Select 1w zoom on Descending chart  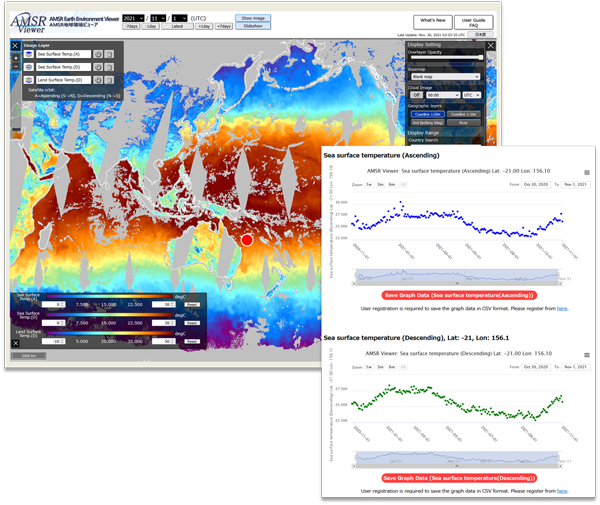coord(369,367)
